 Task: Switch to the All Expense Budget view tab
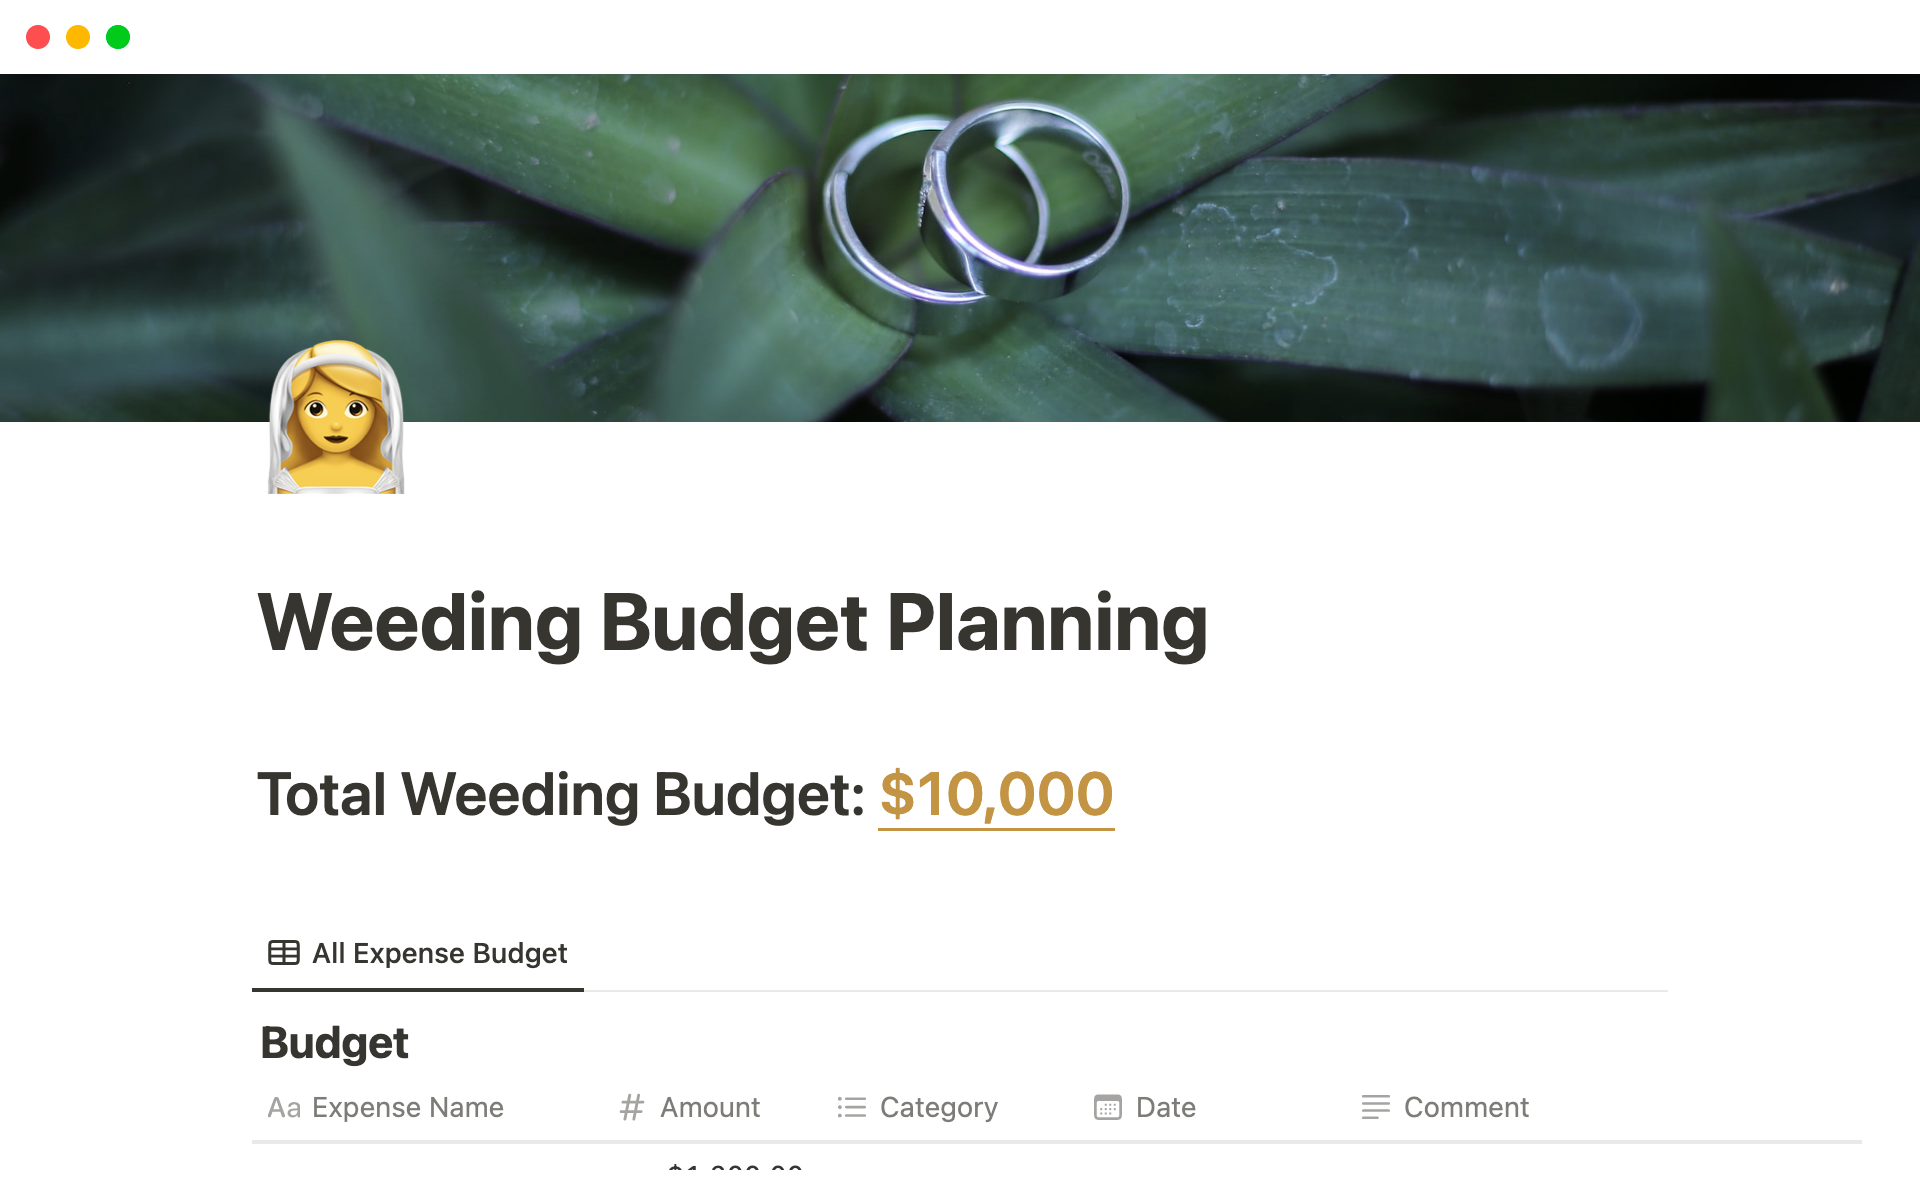point(439,953)
